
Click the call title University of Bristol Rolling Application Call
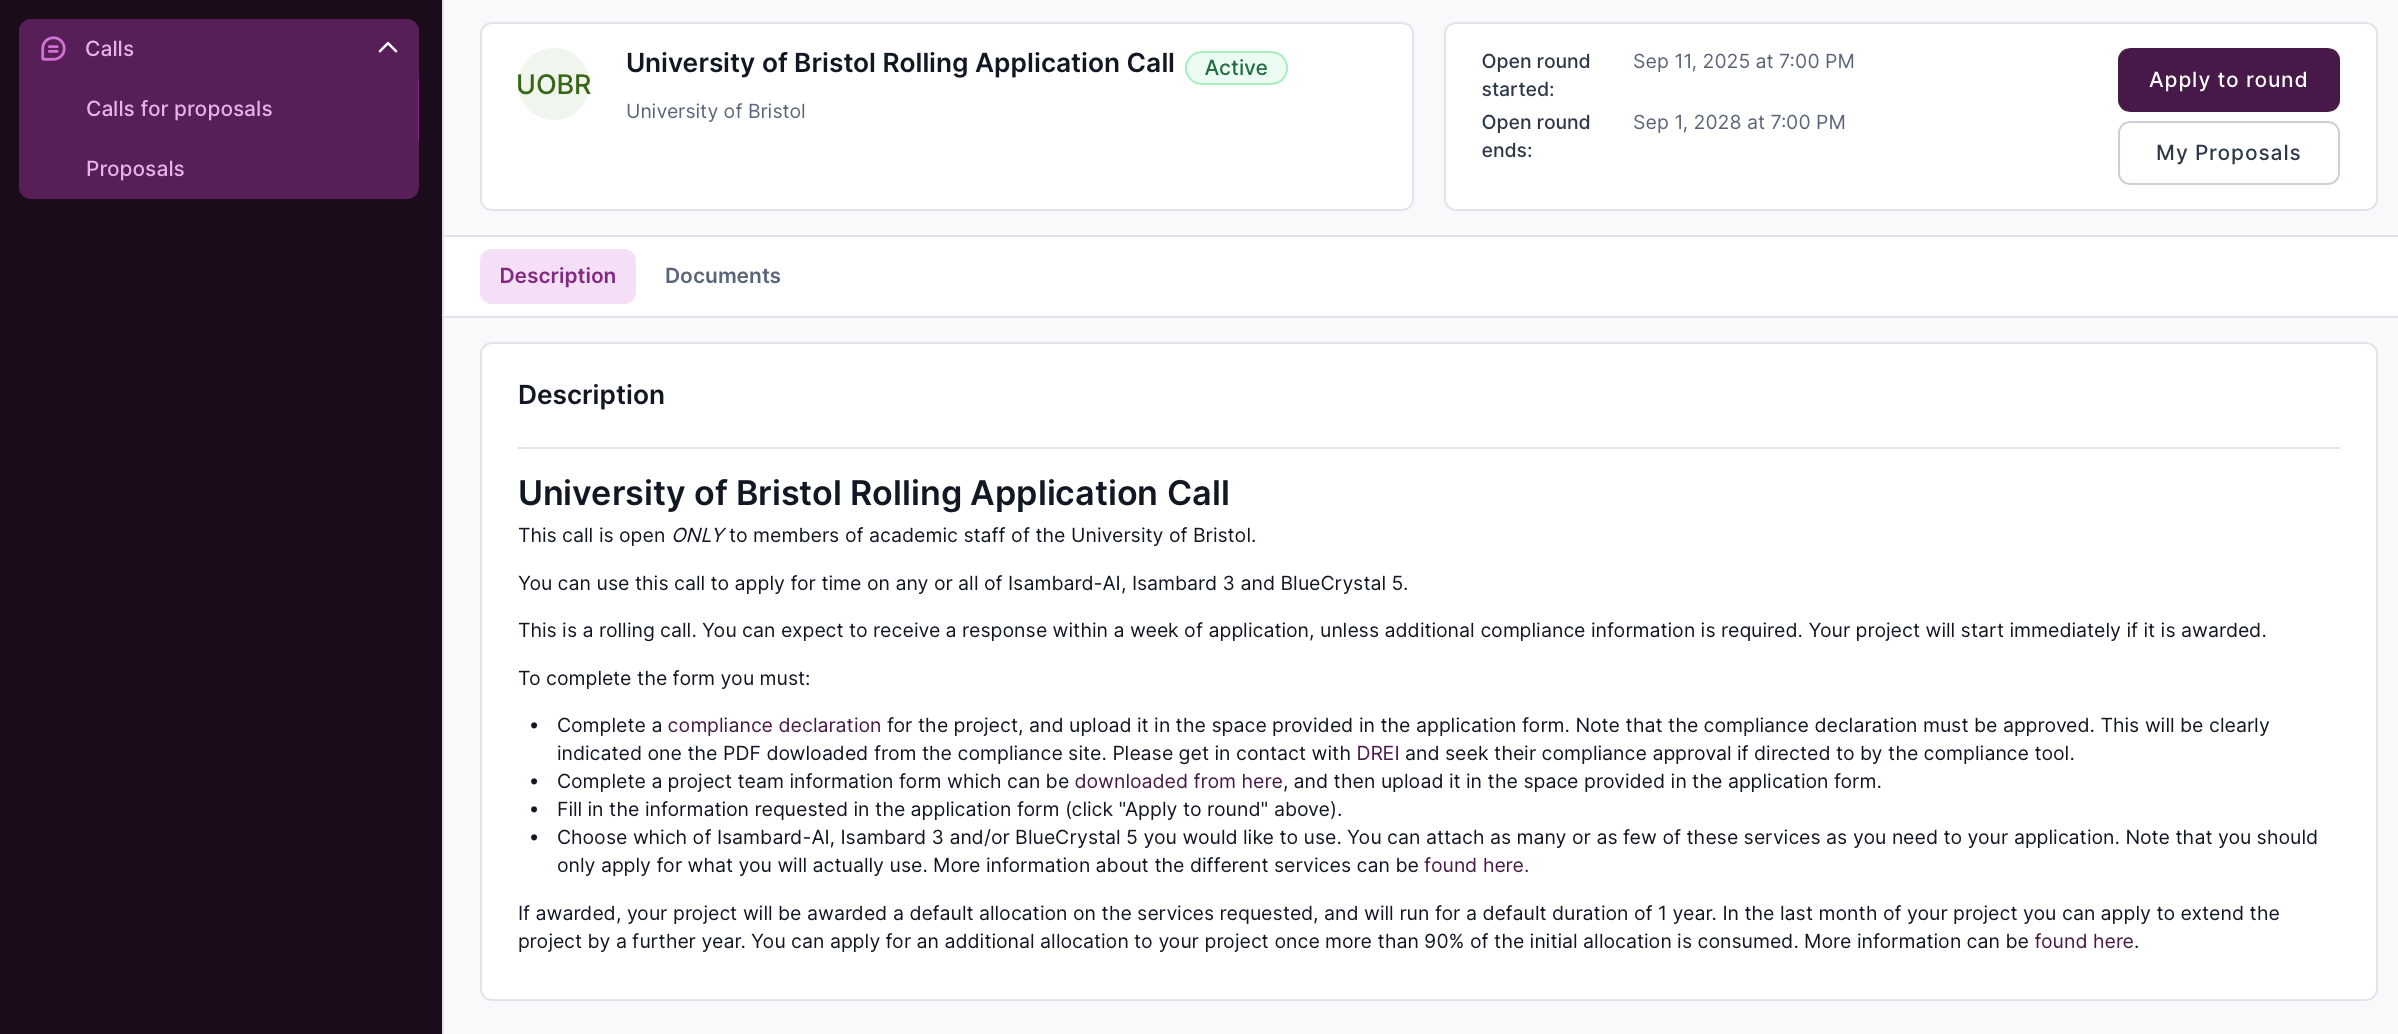899,62
